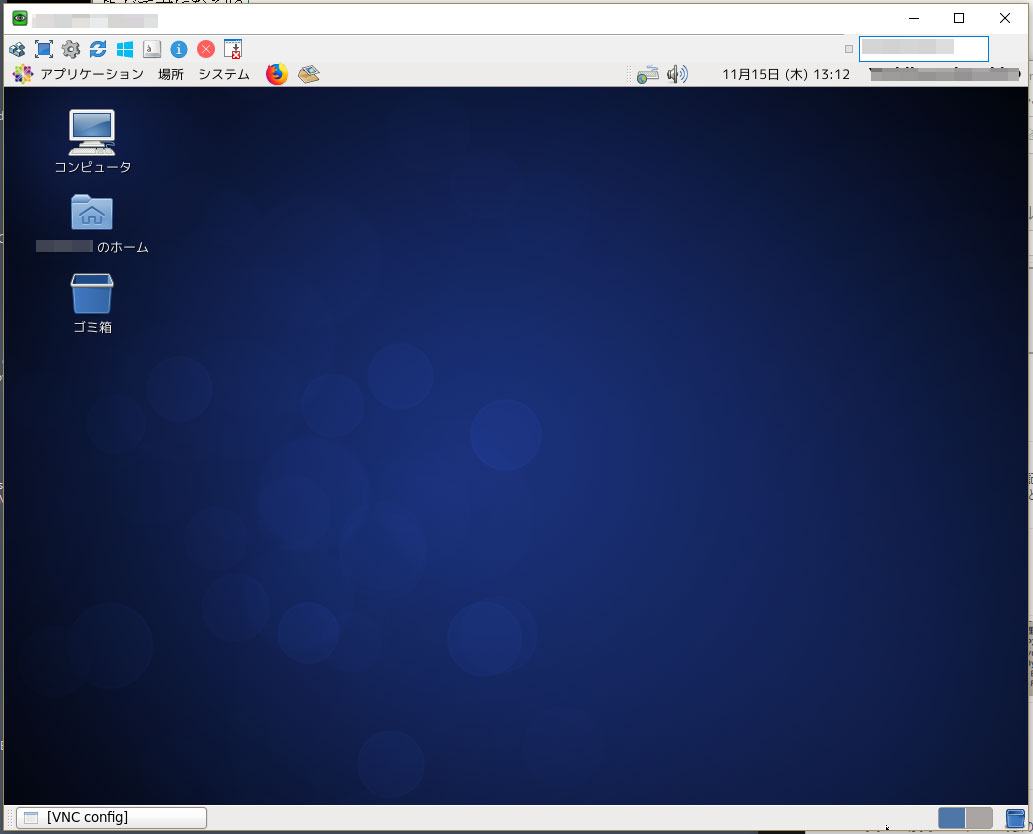Click the package icon beside Firefox

(309, 74)
